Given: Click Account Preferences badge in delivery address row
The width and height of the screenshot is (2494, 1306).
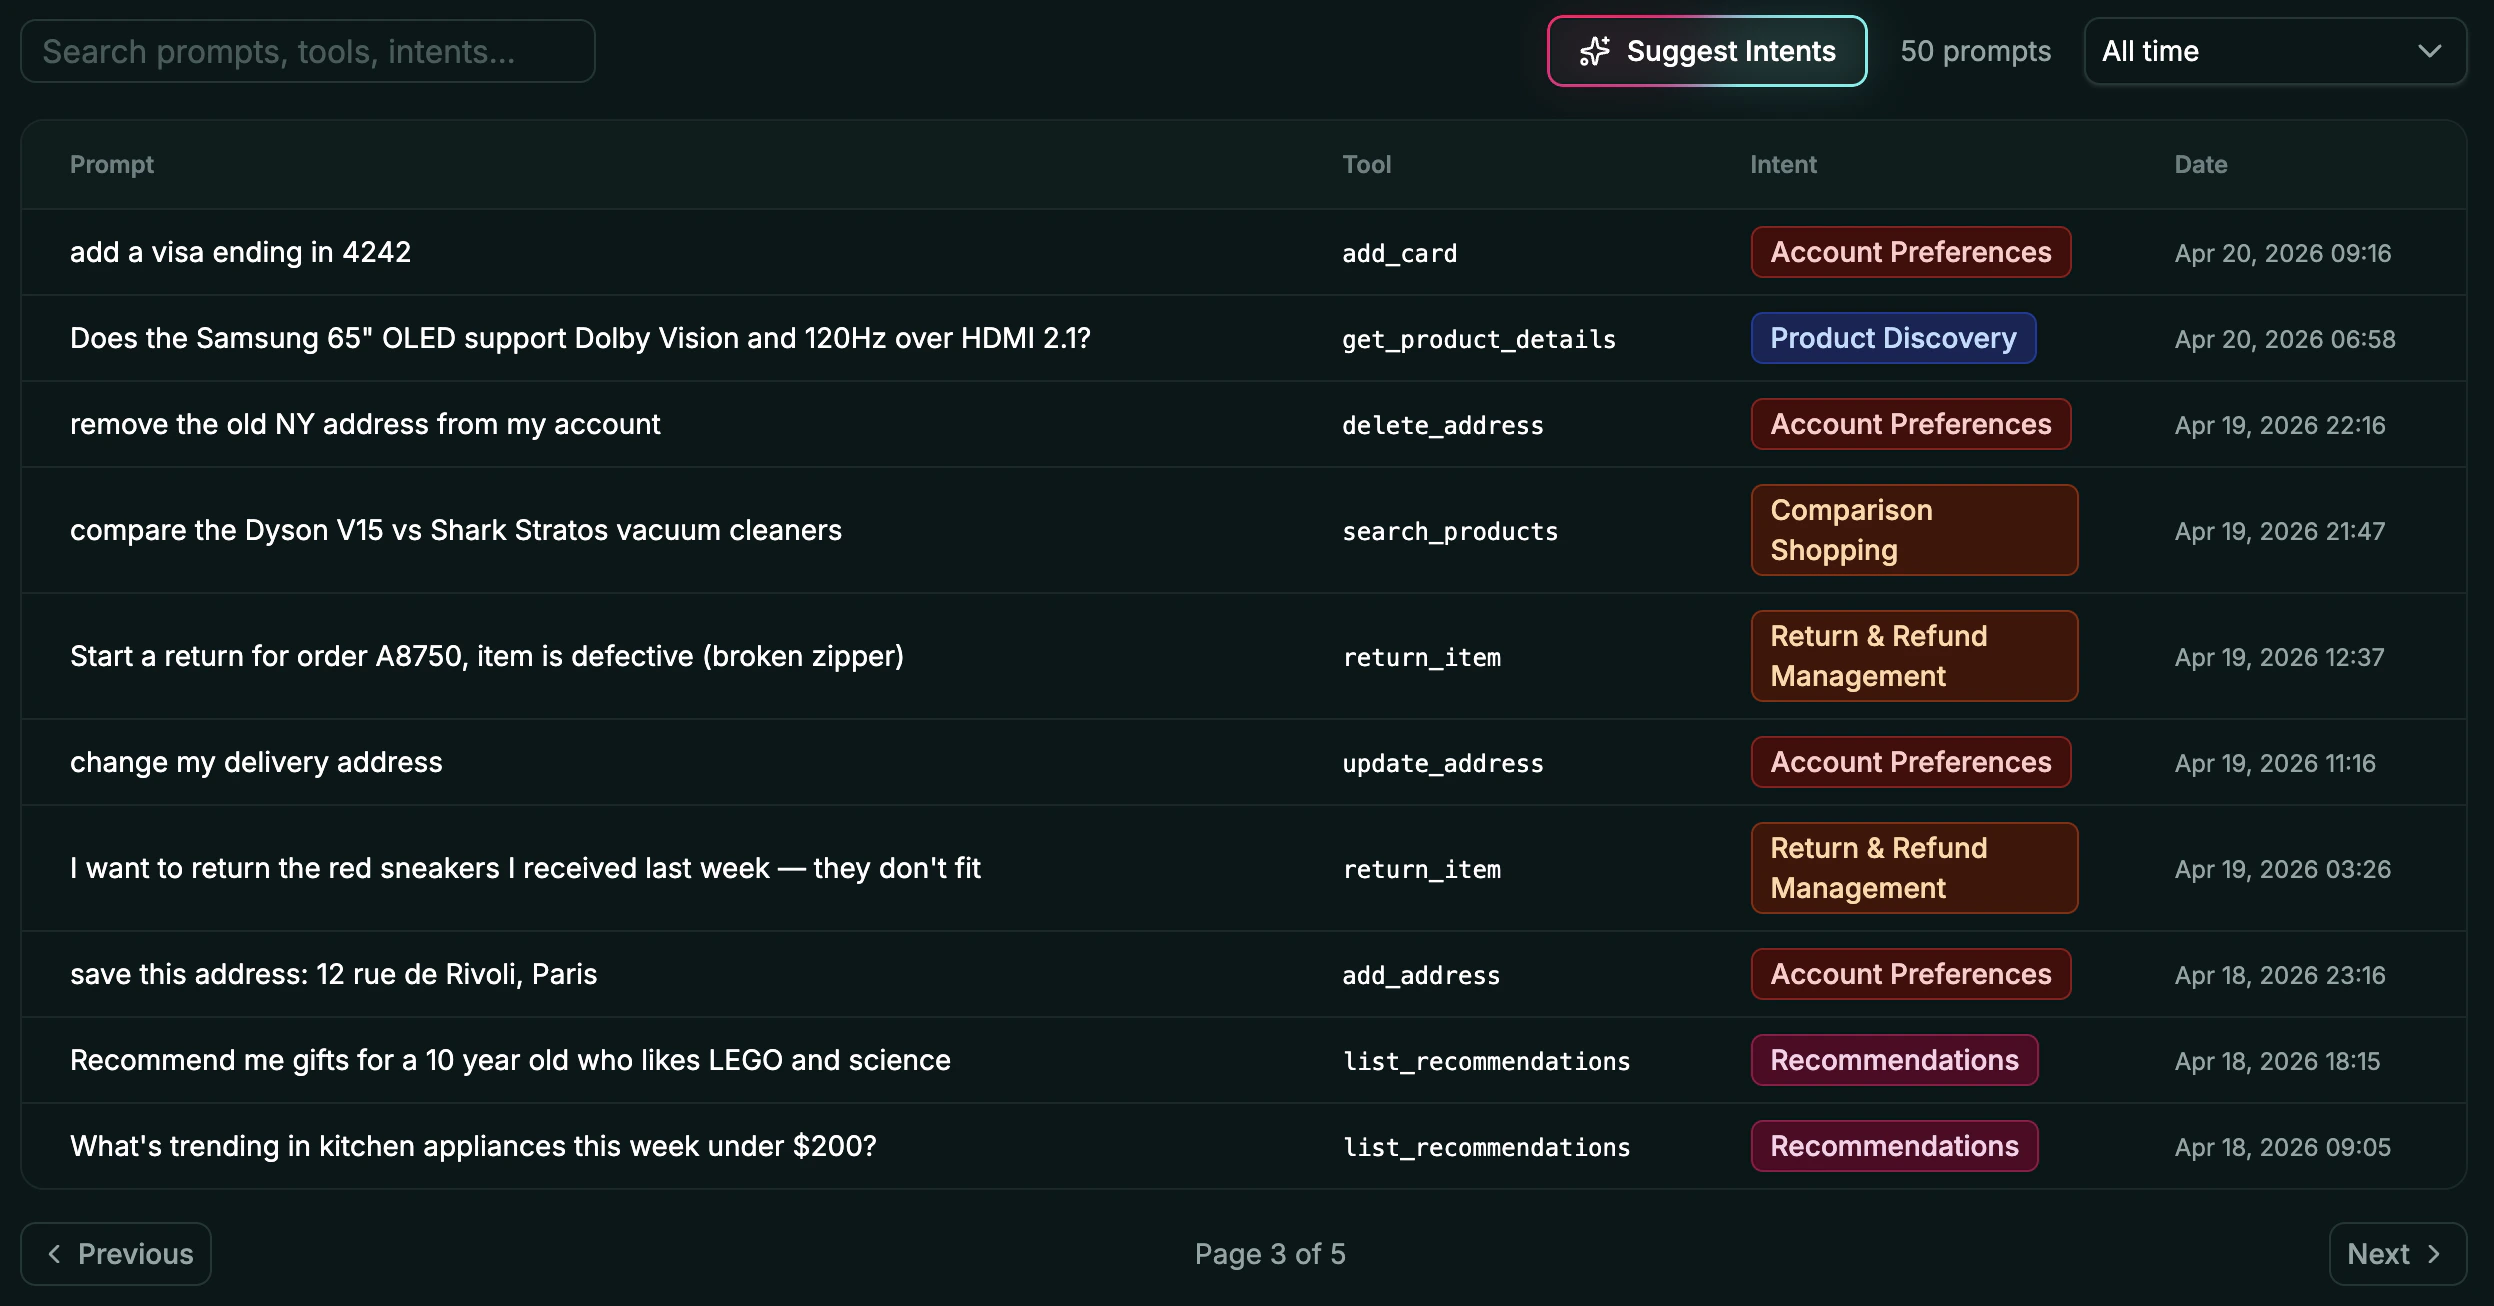Looking at the screenshot, I should (x=1911, y=762).
